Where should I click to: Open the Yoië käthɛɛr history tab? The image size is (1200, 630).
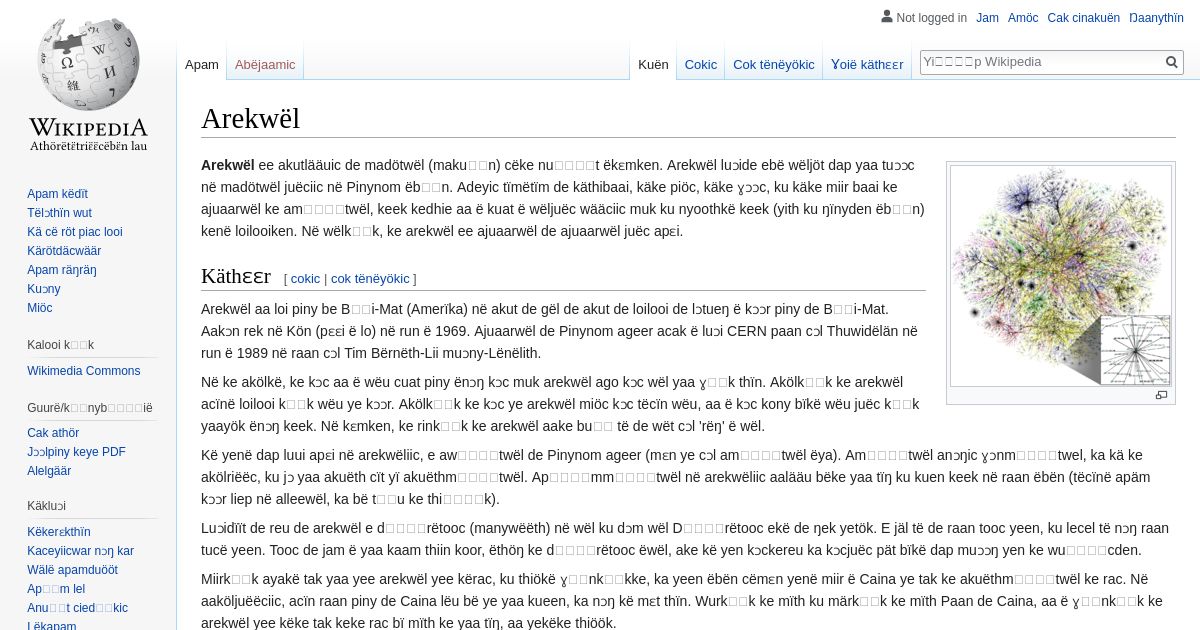867,64
